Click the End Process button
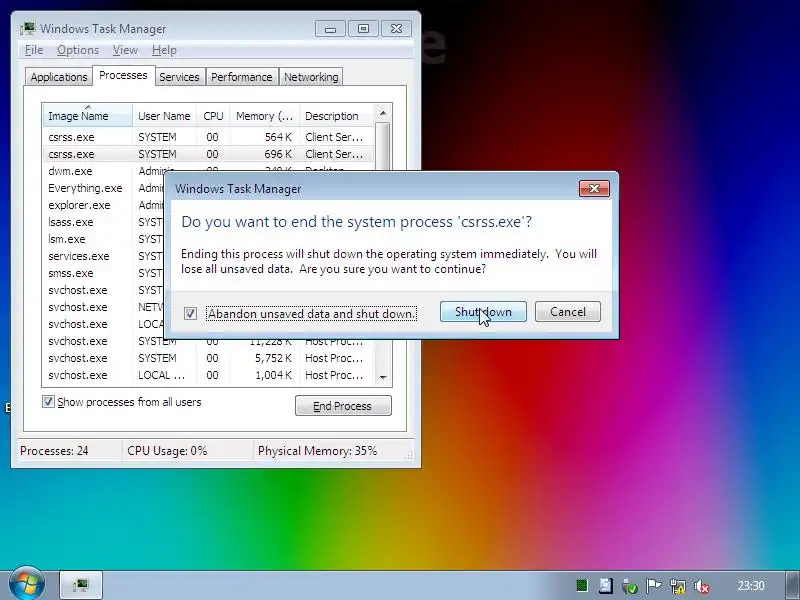The height and width of the screenshot is (600, 800). (x=343, y=406)
